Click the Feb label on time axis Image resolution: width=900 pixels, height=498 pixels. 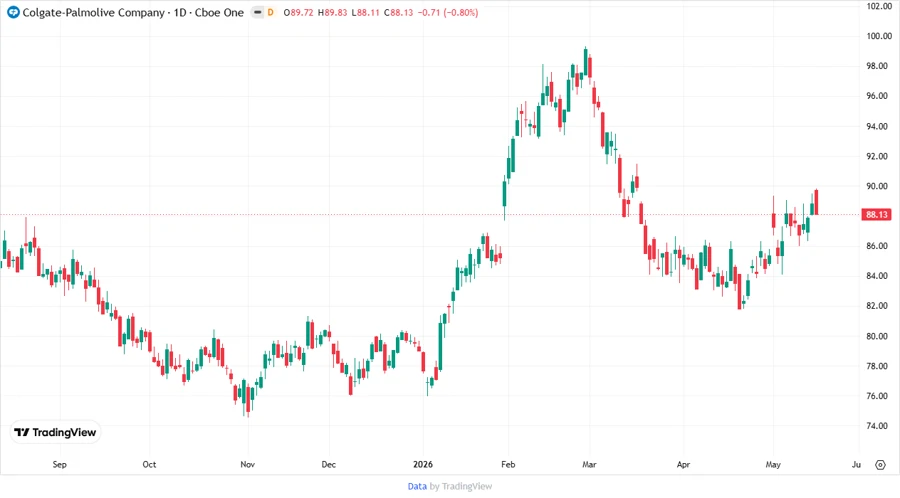[x=508, y=465]
